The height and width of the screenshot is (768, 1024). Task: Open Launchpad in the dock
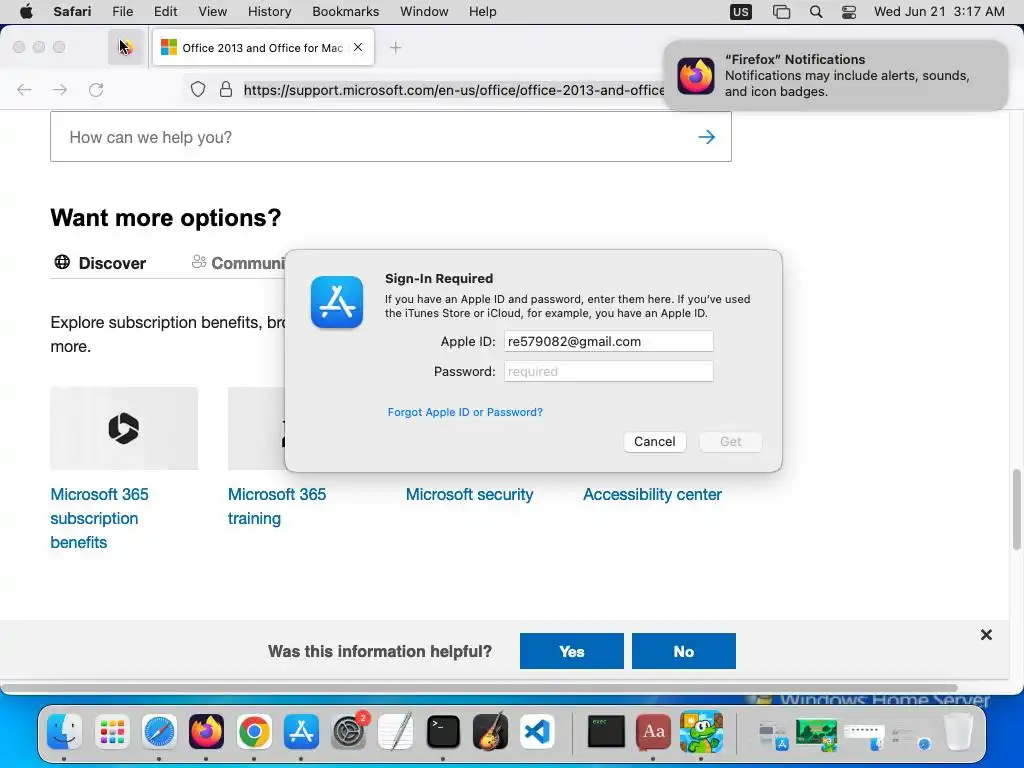pyautogui.click(x=112, y=731)
